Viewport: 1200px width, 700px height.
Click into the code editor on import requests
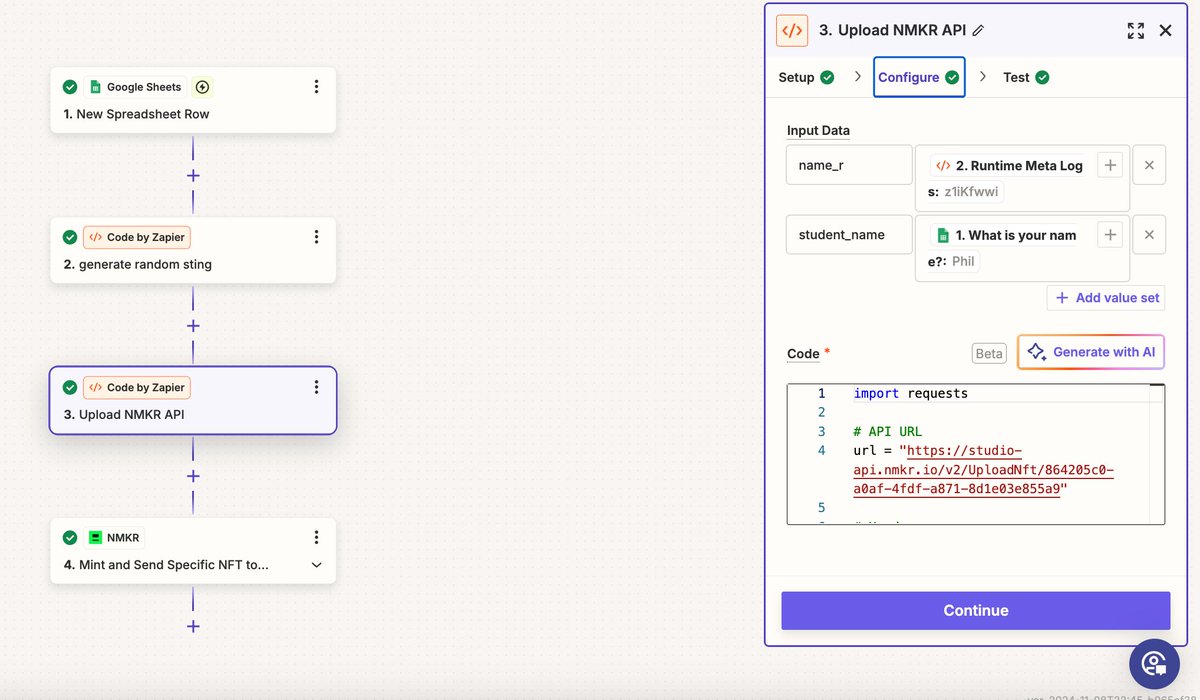click(x=910, y=393)
